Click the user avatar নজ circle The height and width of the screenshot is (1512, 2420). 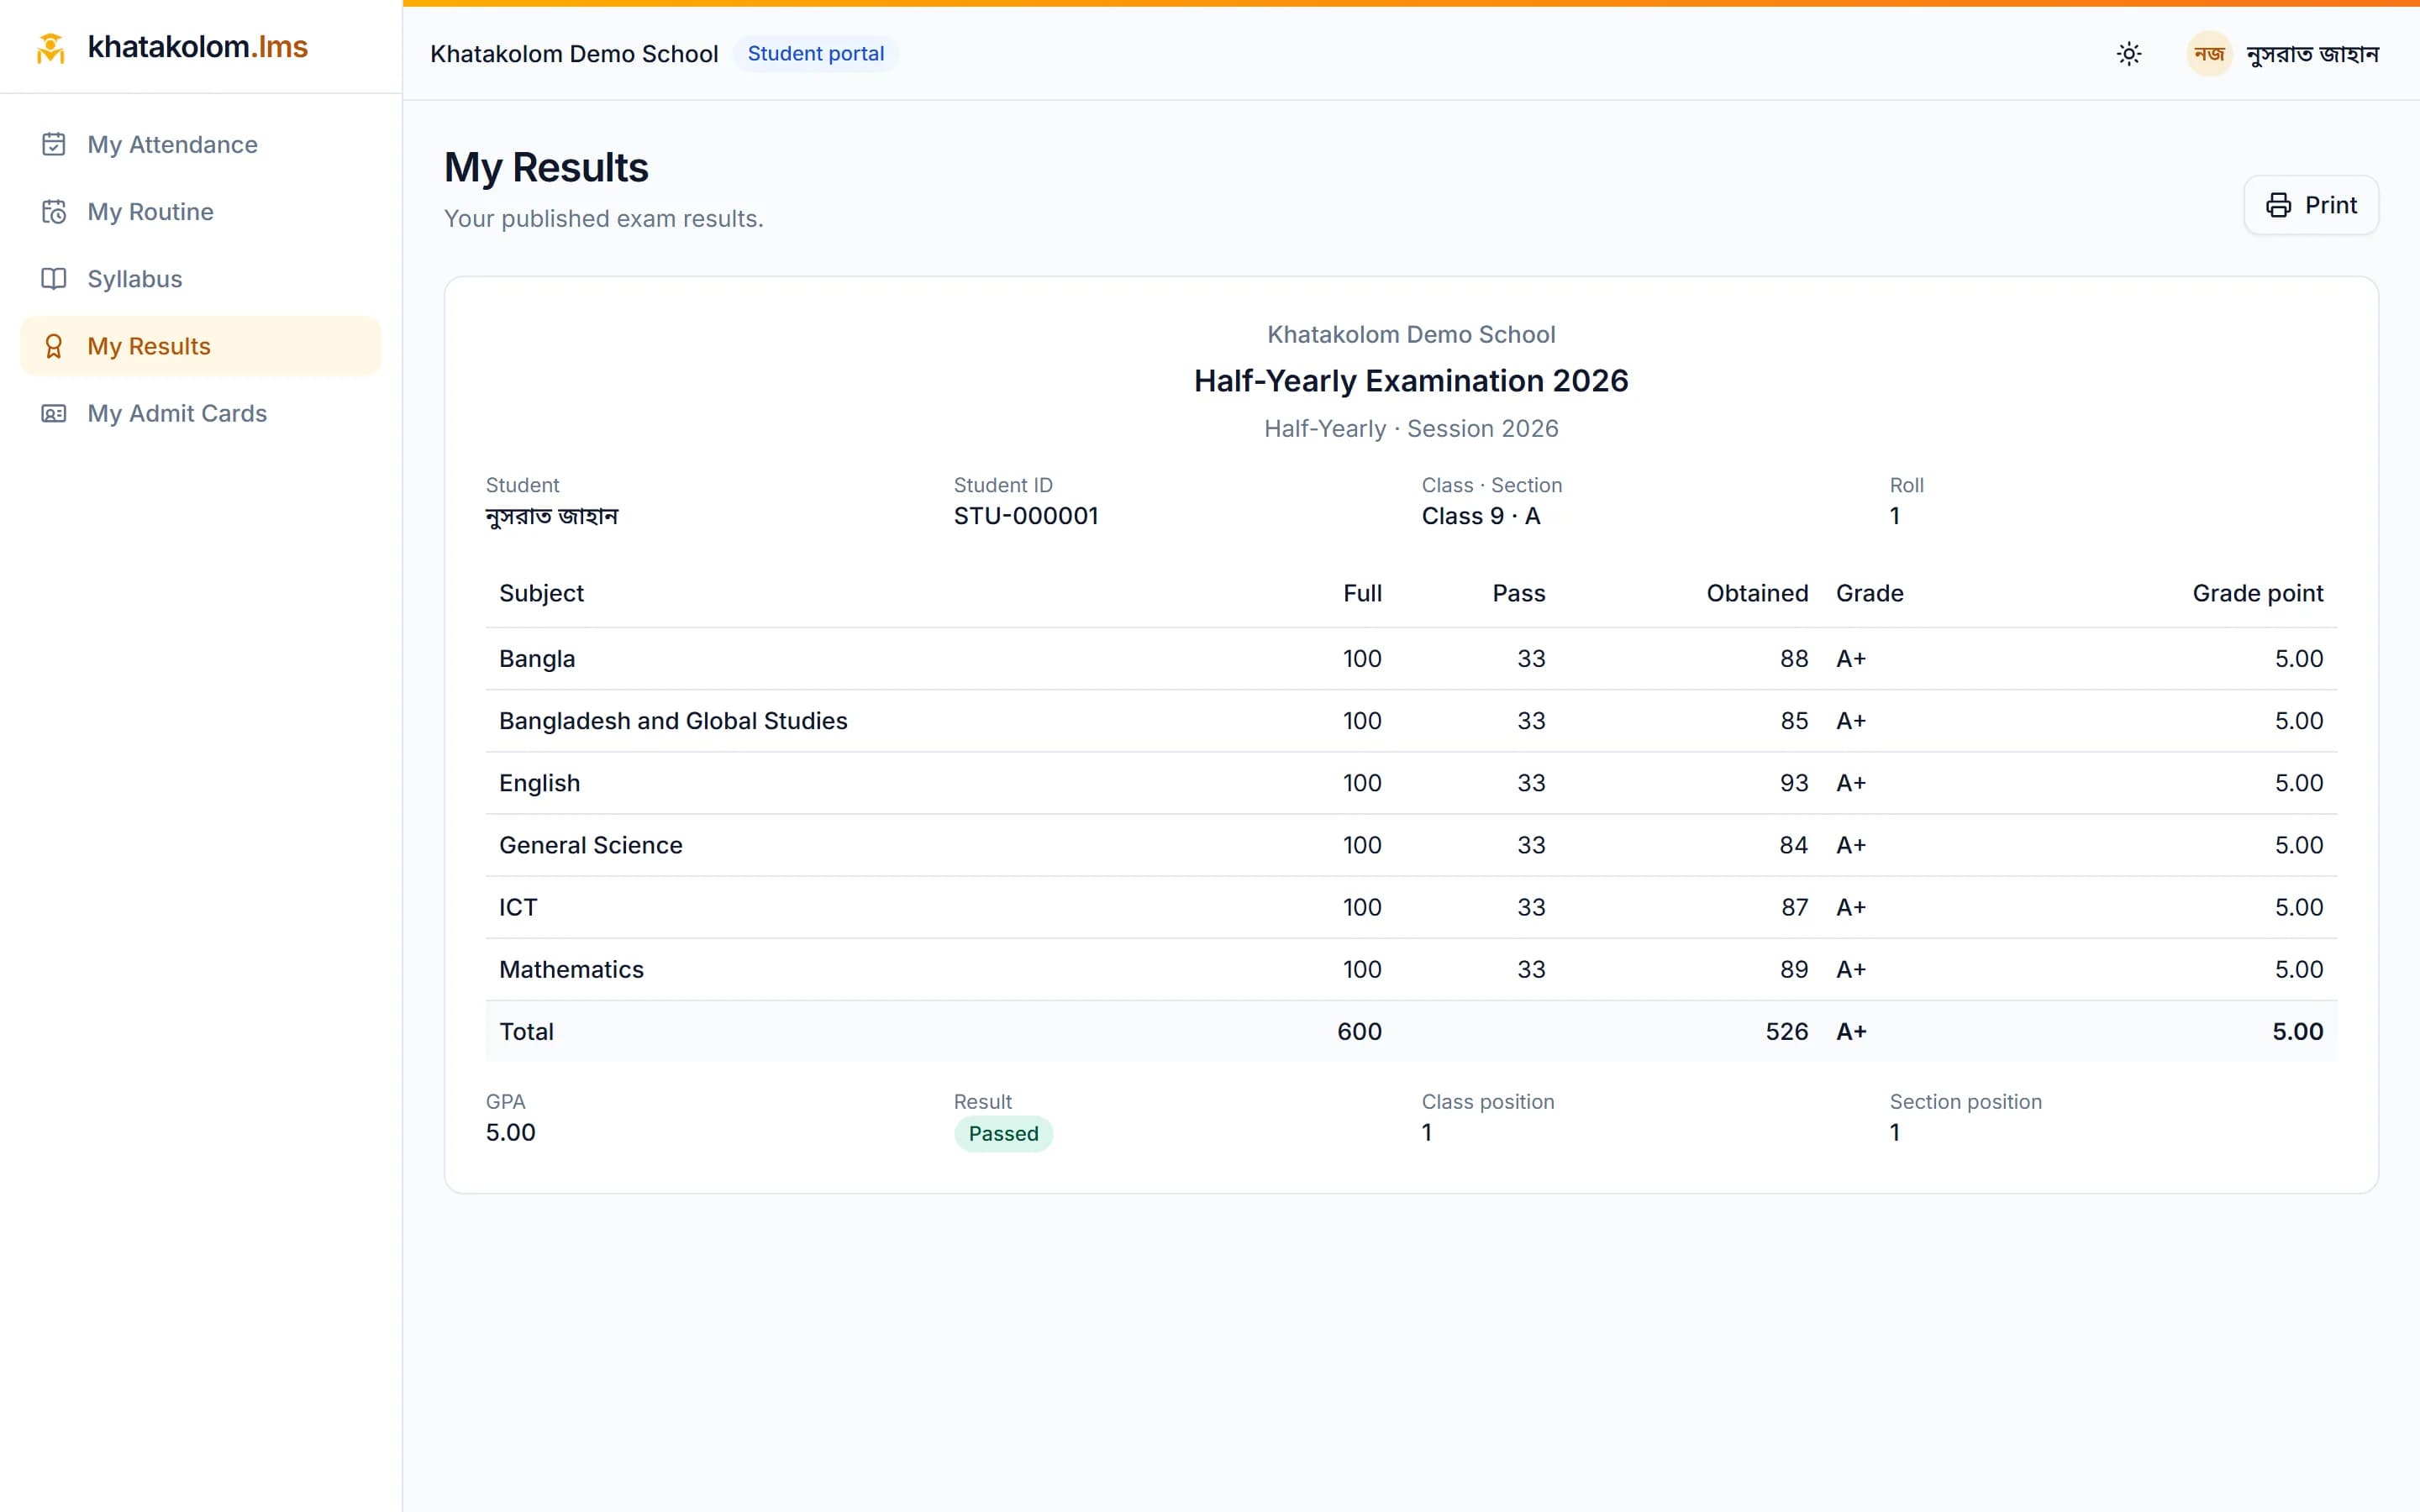tap(2209, 54)
